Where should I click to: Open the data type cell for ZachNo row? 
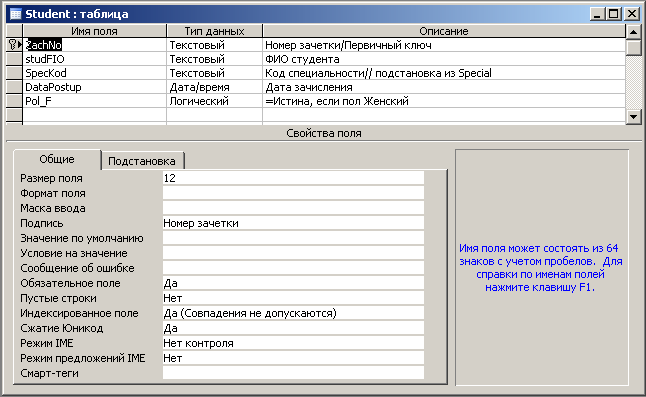point(215,45)
